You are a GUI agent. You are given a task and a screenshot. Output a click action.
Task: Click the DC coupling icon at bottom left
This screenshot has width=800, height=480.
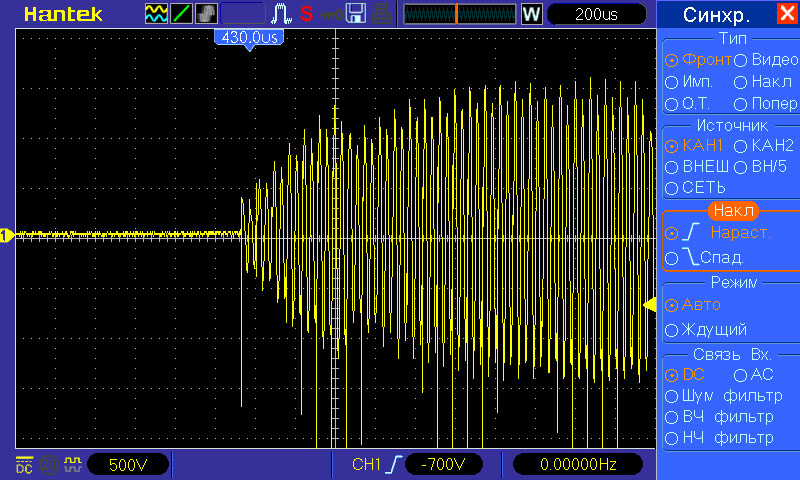pos(24,464)
